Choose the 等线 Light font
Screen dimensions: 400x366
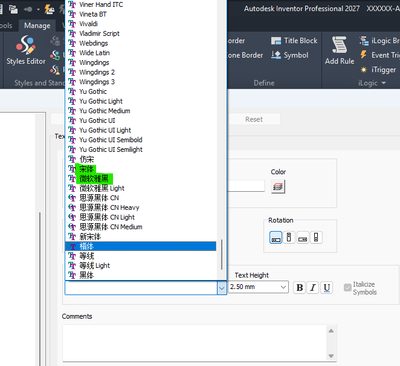pyautogui.click(x=140, y=266)
